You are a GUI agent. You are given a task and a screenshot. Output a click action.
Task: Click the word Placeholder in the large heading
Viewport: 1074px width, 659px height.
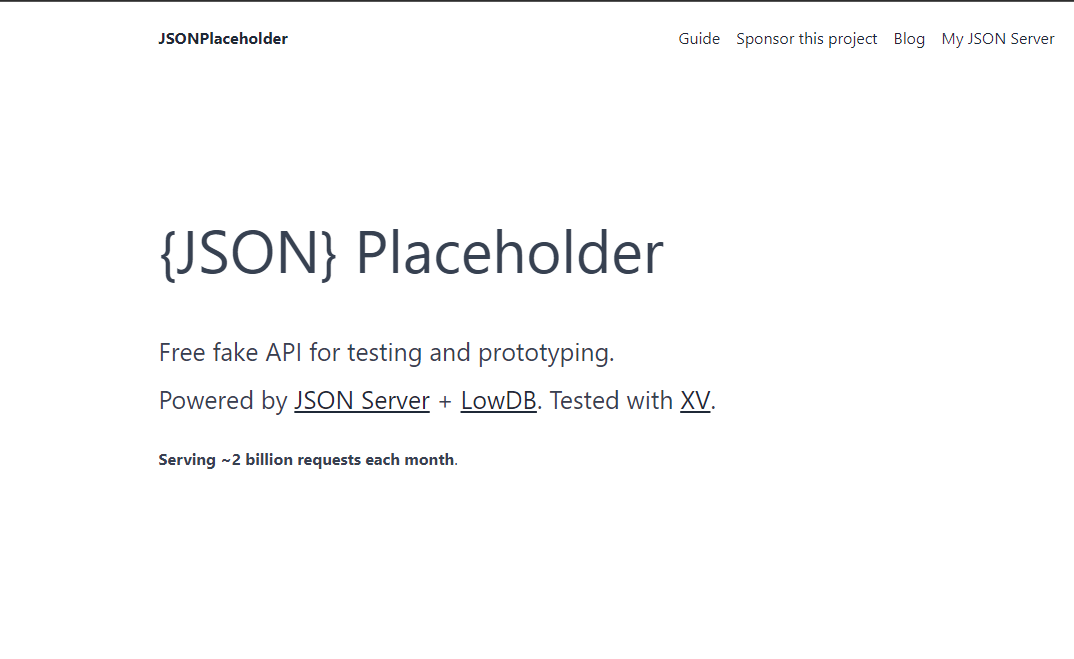point(509,253)
